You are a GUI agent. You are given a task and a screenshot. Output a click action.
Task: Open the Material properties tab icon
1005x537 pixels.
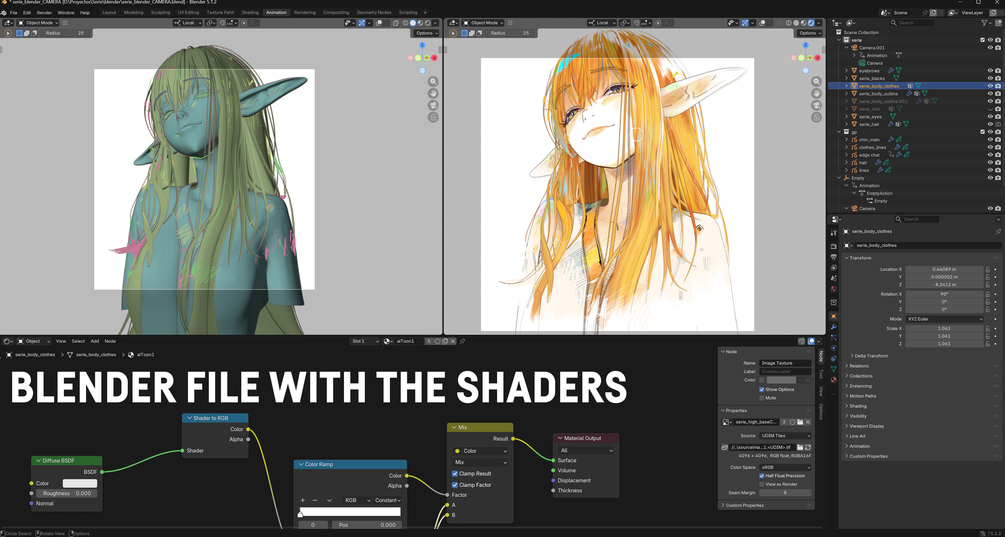pyautogui.click(x=833, y=379)
